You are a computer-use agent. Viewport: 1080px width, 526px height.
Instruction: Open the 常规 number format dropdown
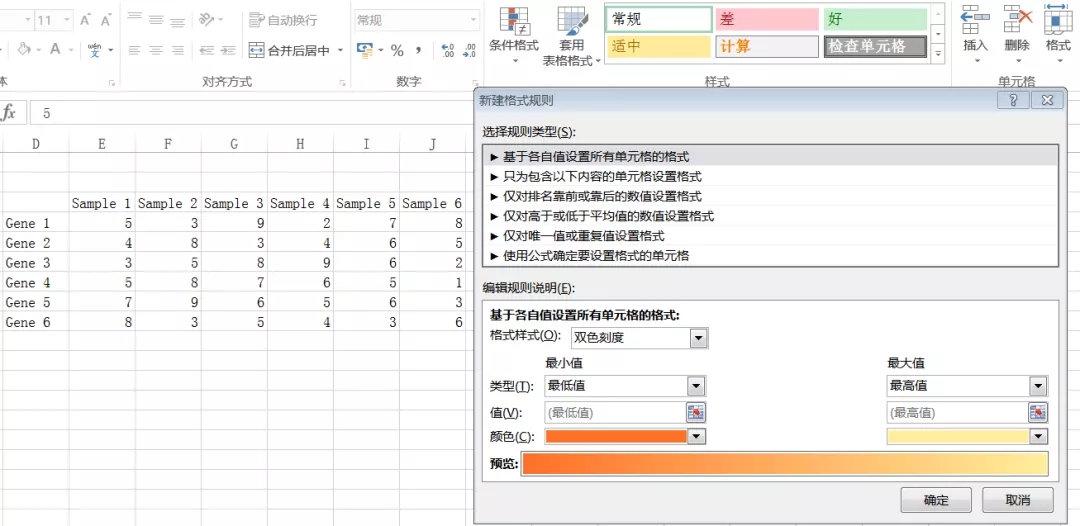[x=474, y=20]
